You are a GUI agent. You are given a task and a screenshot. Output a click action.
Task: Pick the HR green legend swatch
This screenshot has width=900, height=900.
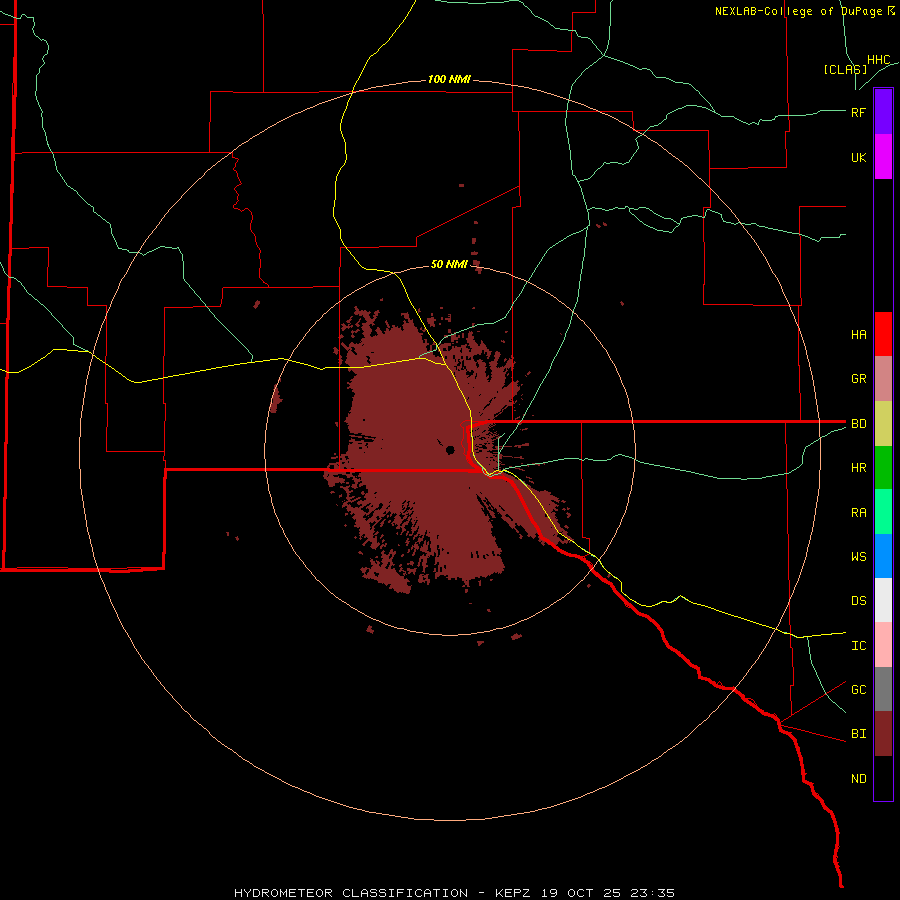(x=883, y=468)
